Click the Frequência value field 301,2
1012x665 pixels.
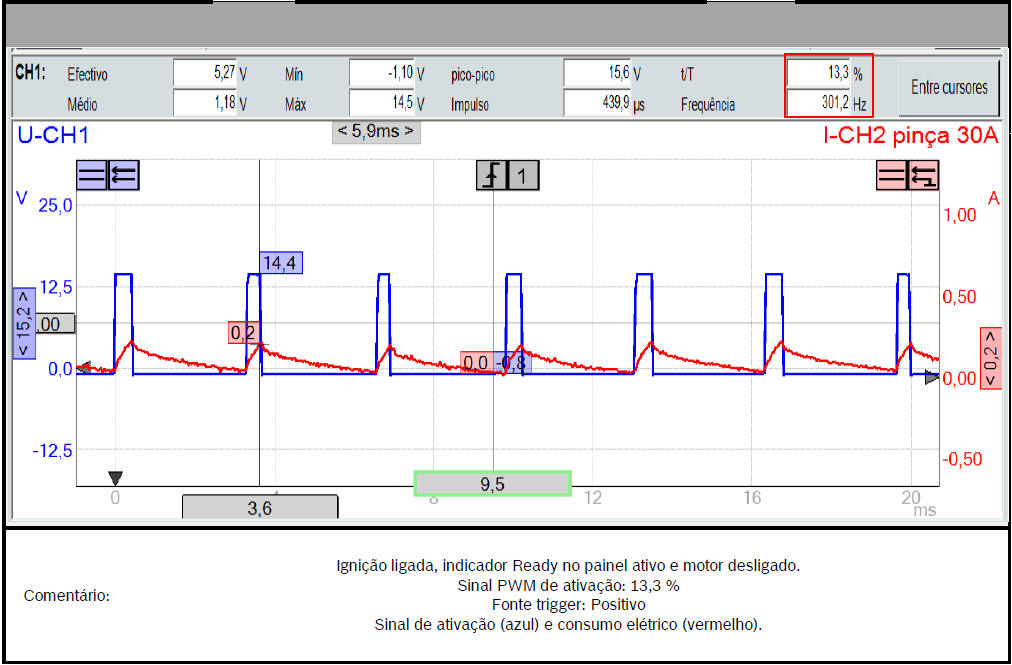click(x=817, y=103)
